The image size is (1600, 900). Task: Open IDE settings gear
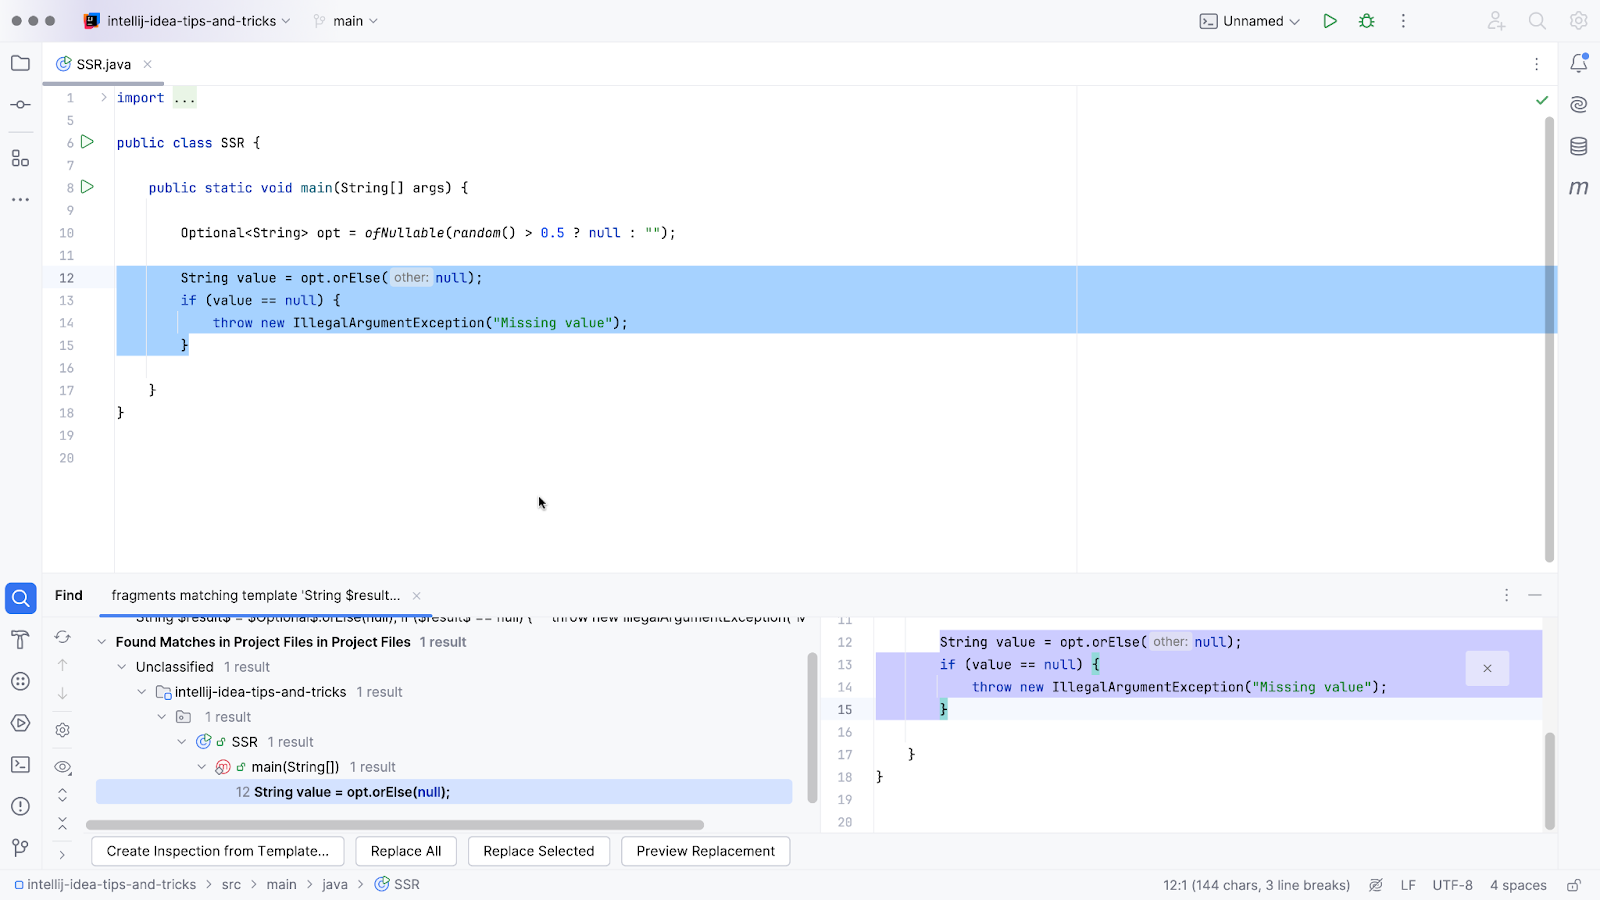point(1578,21)
